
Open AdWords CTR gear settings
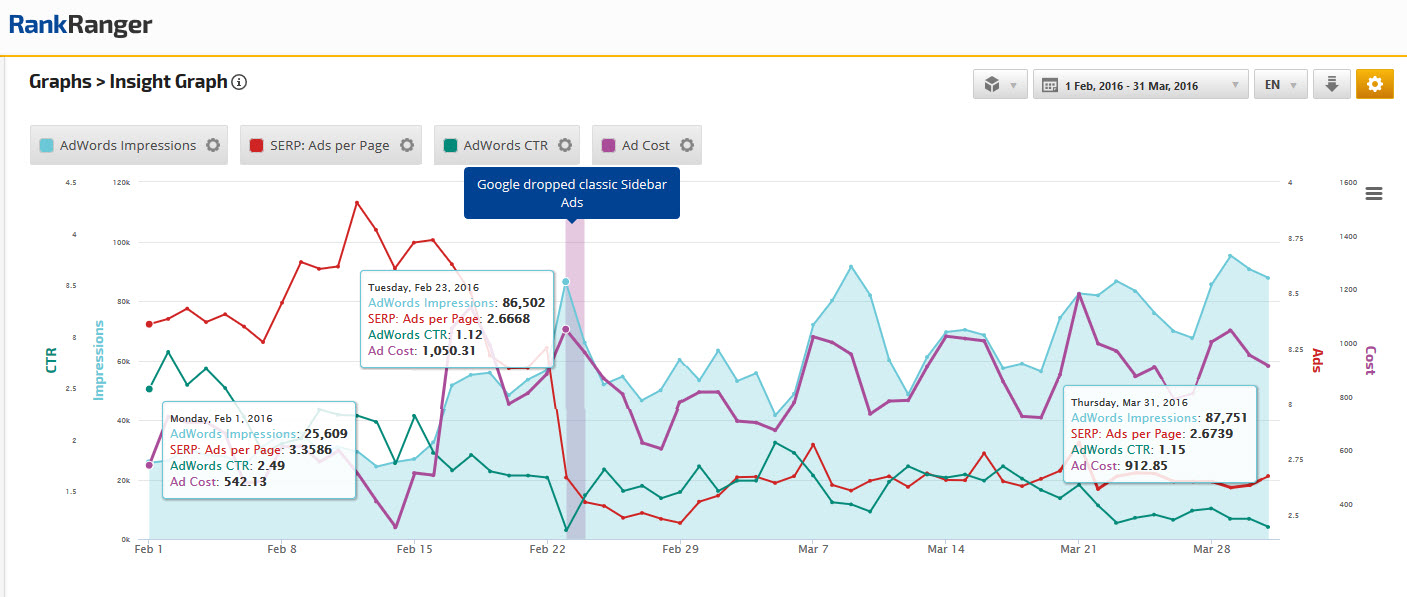click(565, 145)
